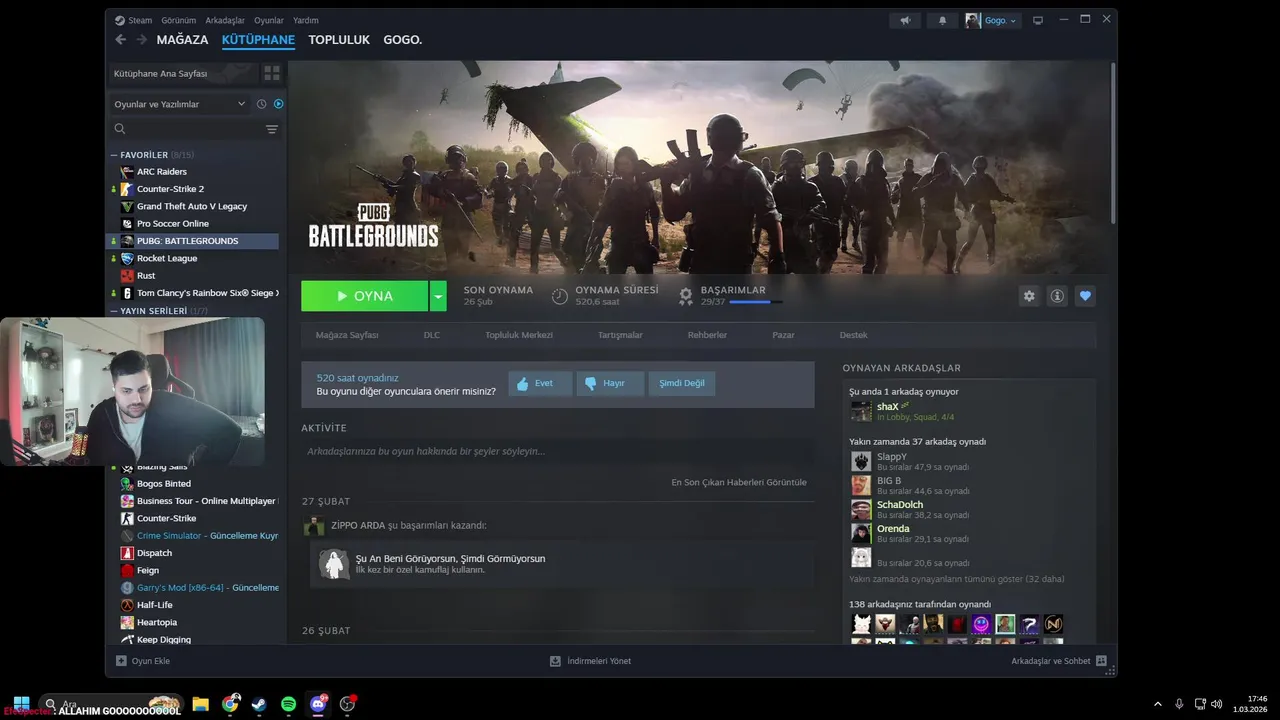Switch to Big Picture mode monitor icon

click(x=1038, y=20)
